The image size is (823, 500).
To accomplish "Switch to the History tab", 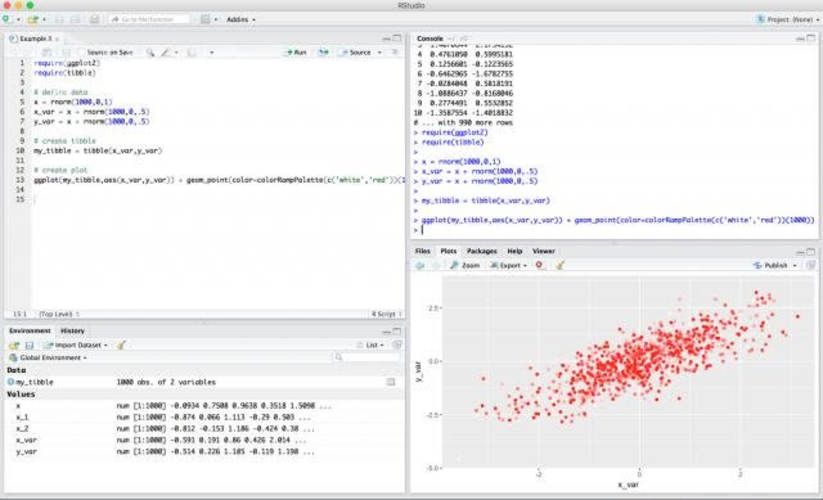I will (72, 331).
